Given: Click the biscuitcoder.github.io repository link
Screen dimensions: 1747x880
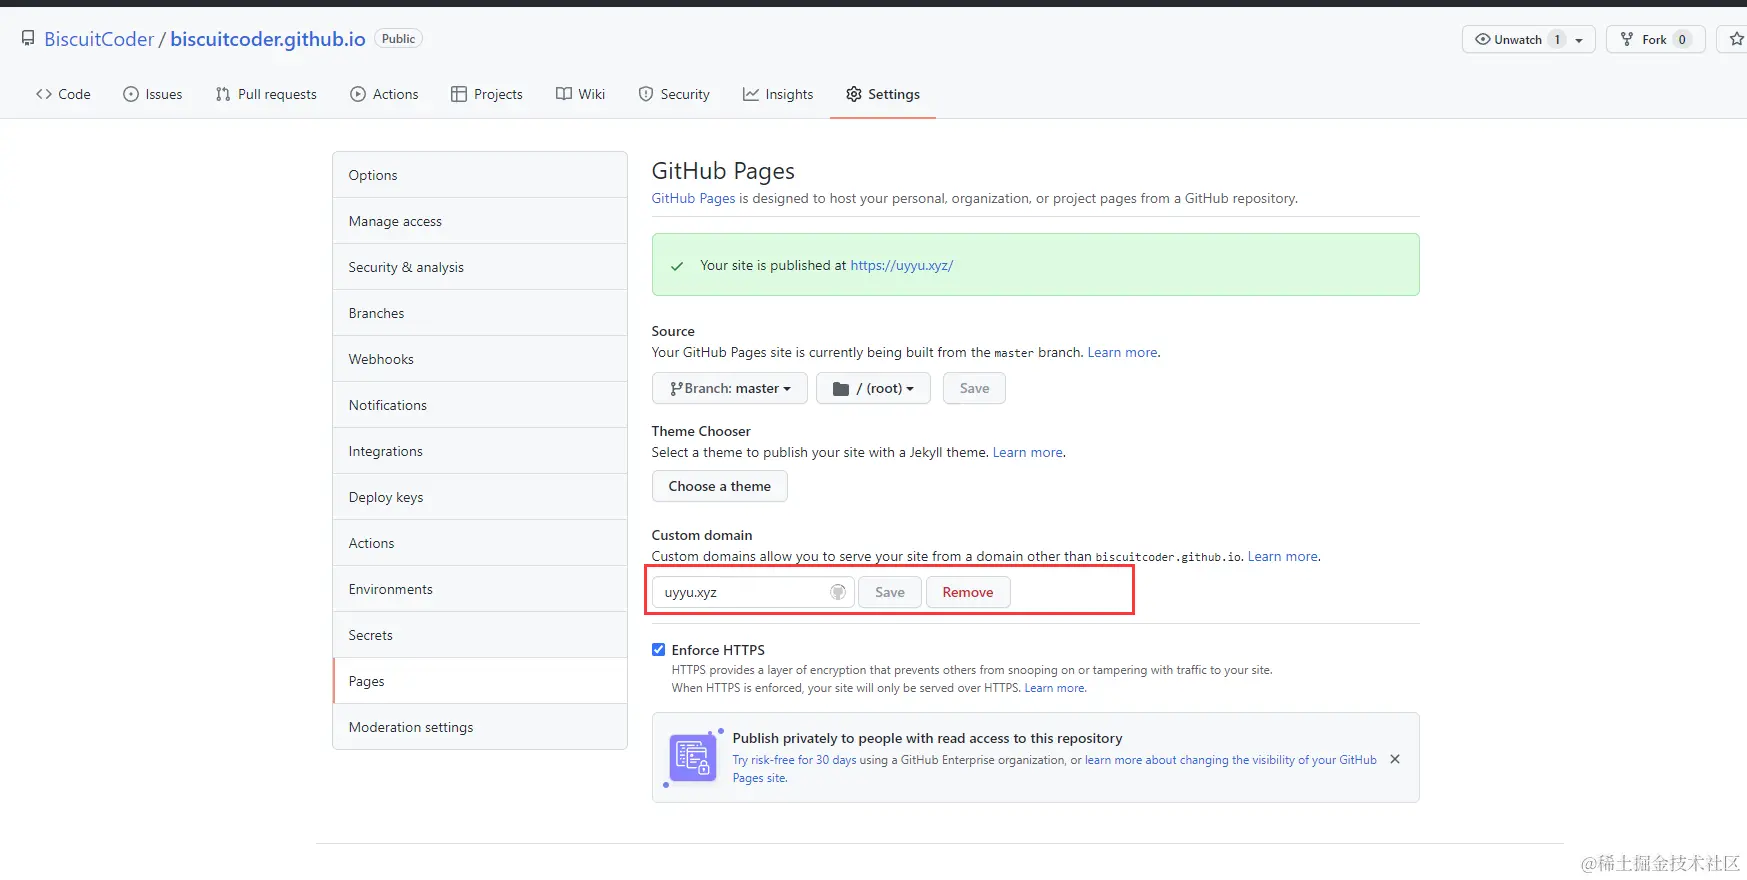Looking at the screenshot, I should (268, 39).
